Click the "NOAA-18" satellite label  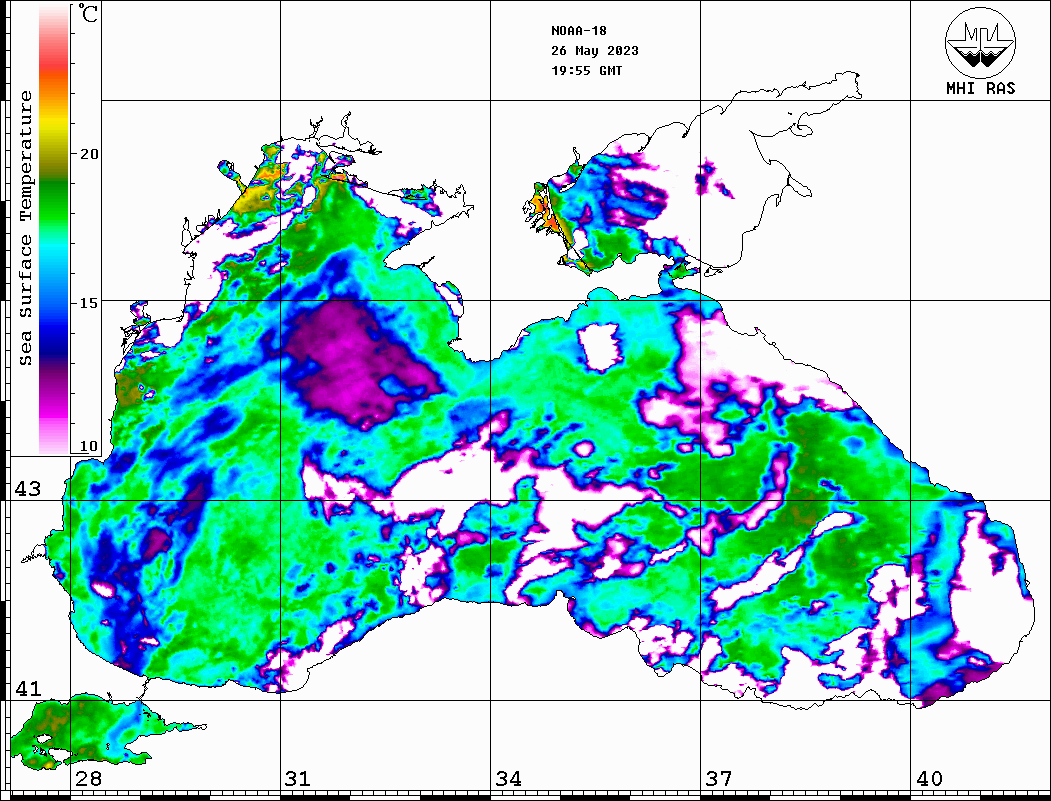click(578, 31)
